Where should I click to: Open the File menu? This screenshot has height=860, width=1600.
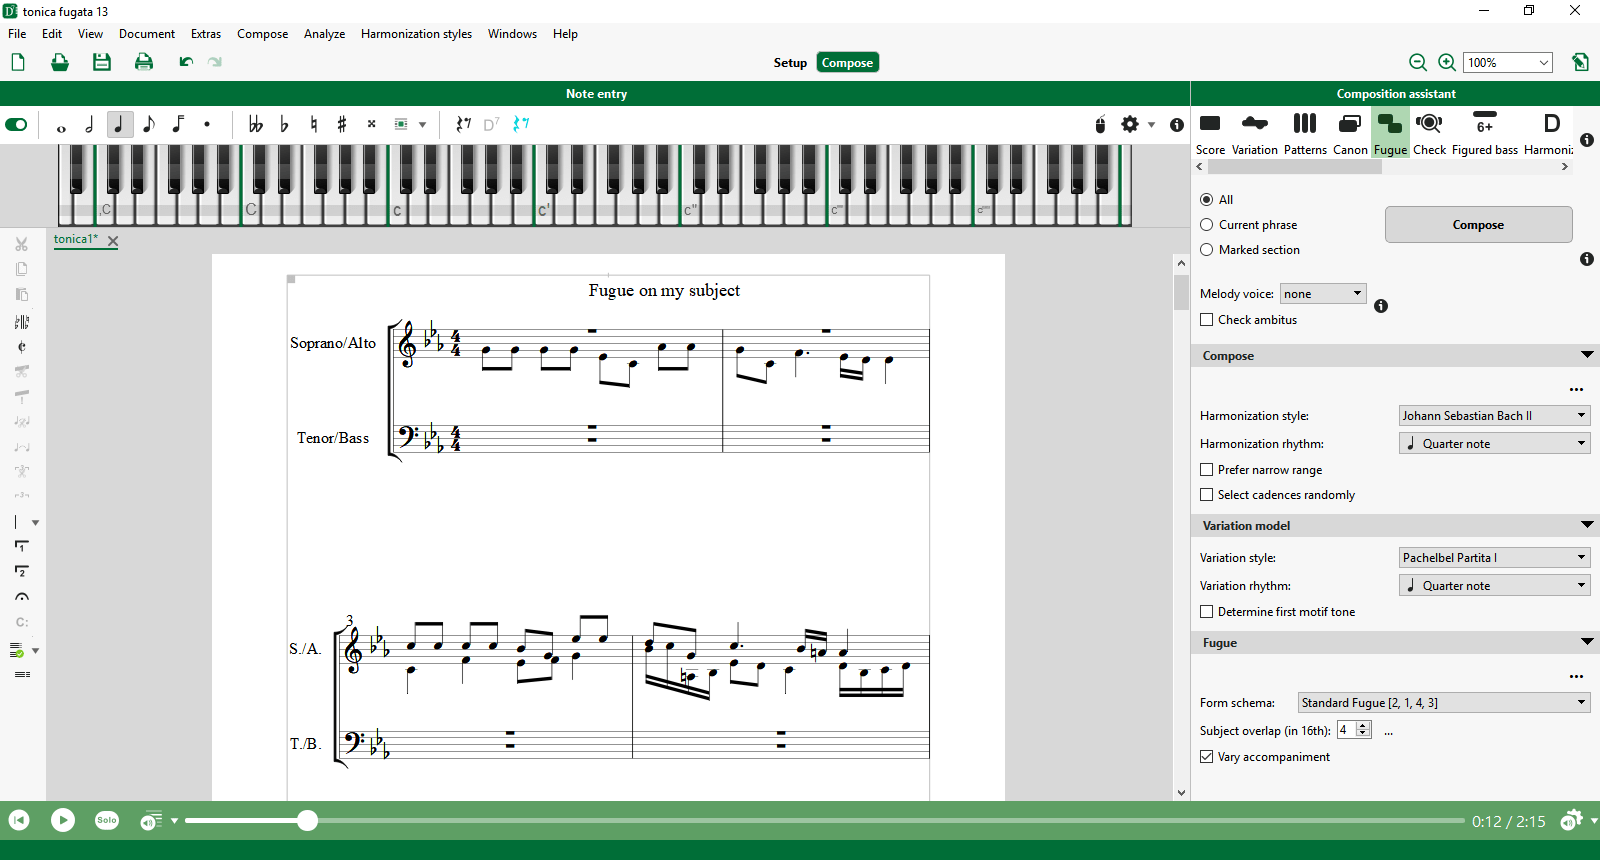pos(17,34)
